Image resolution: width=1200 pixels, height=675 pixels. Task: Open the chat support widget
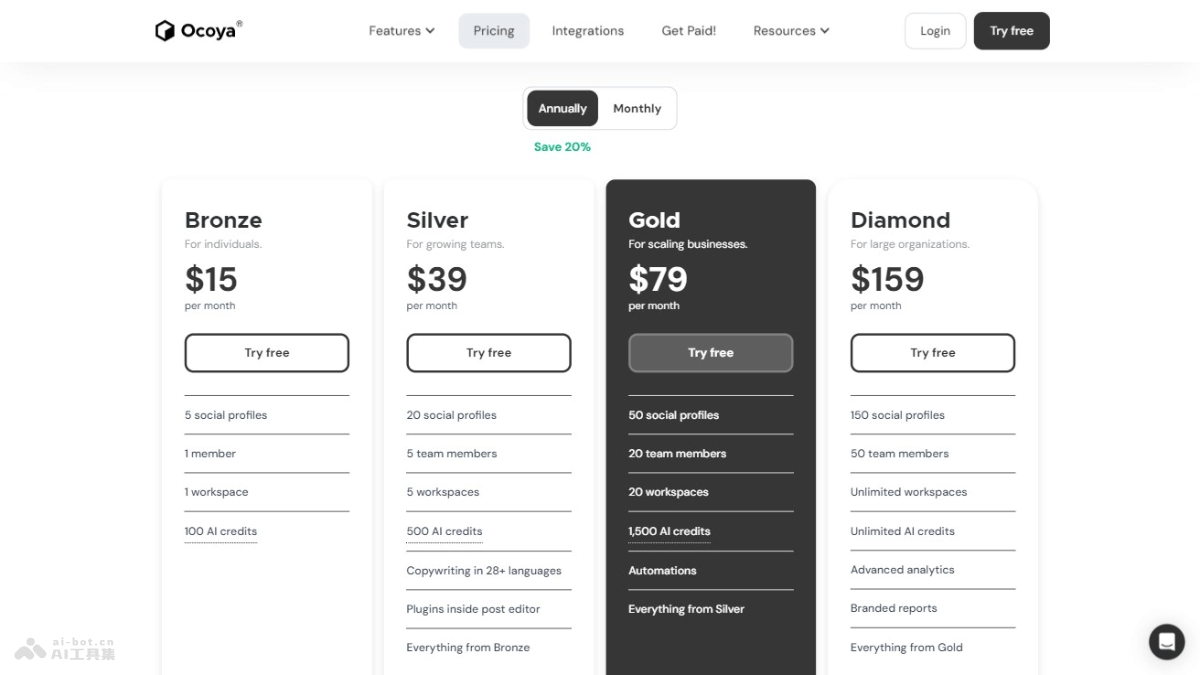pos(1166,641)
